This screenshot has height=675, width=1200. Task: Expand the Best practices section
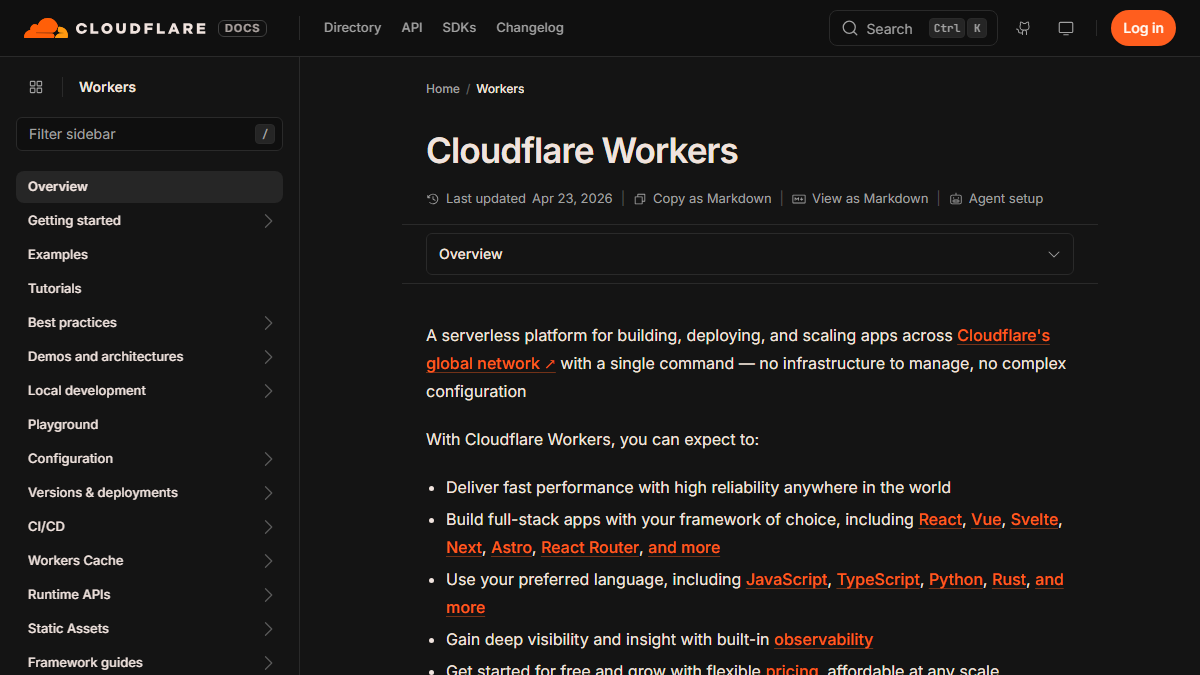pyautogui.click(x=268, y=323)
